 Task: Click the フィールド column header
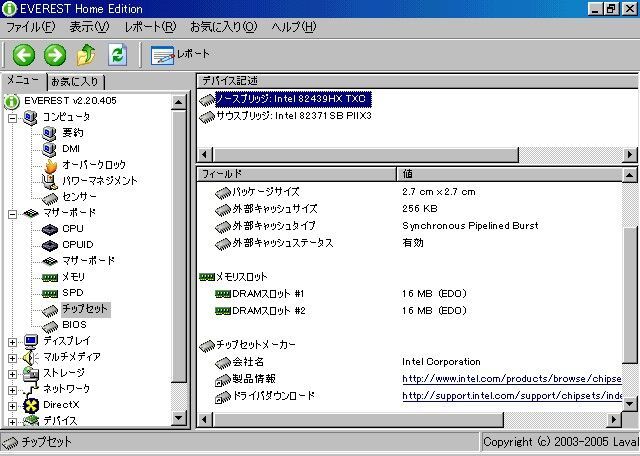(x=296, y=174)
